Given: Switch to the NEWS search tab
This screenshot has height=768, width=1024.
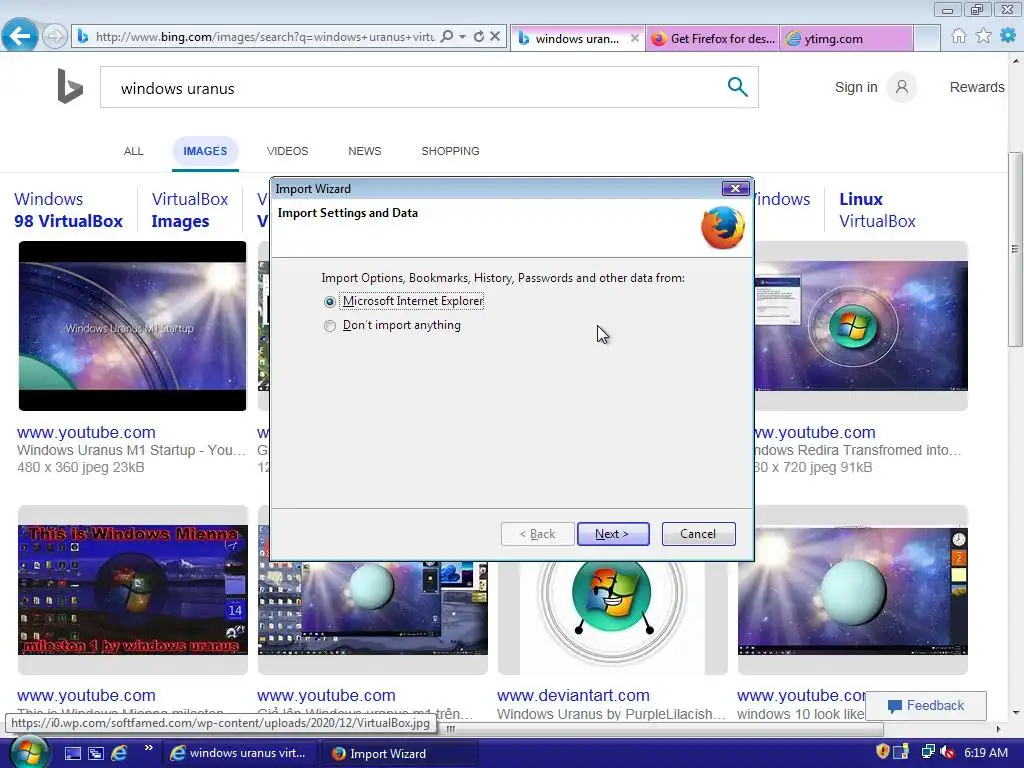Looking at the screenshot, I should coord(364,152).
